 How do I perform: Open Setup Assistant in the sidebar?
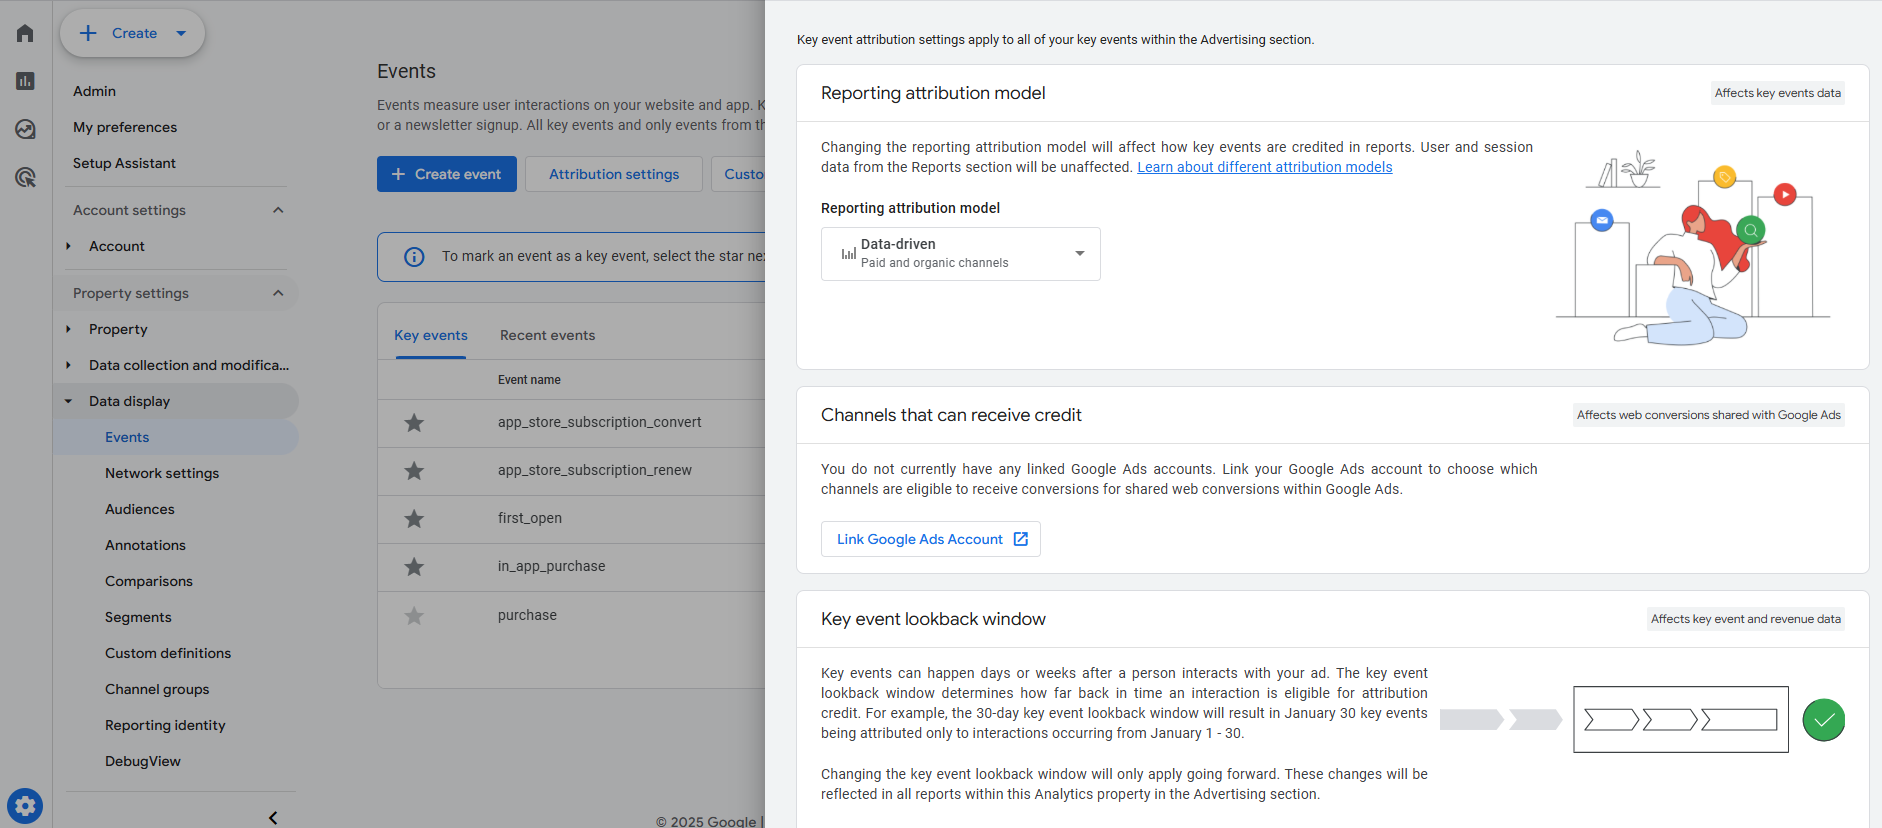pos(124,163)
